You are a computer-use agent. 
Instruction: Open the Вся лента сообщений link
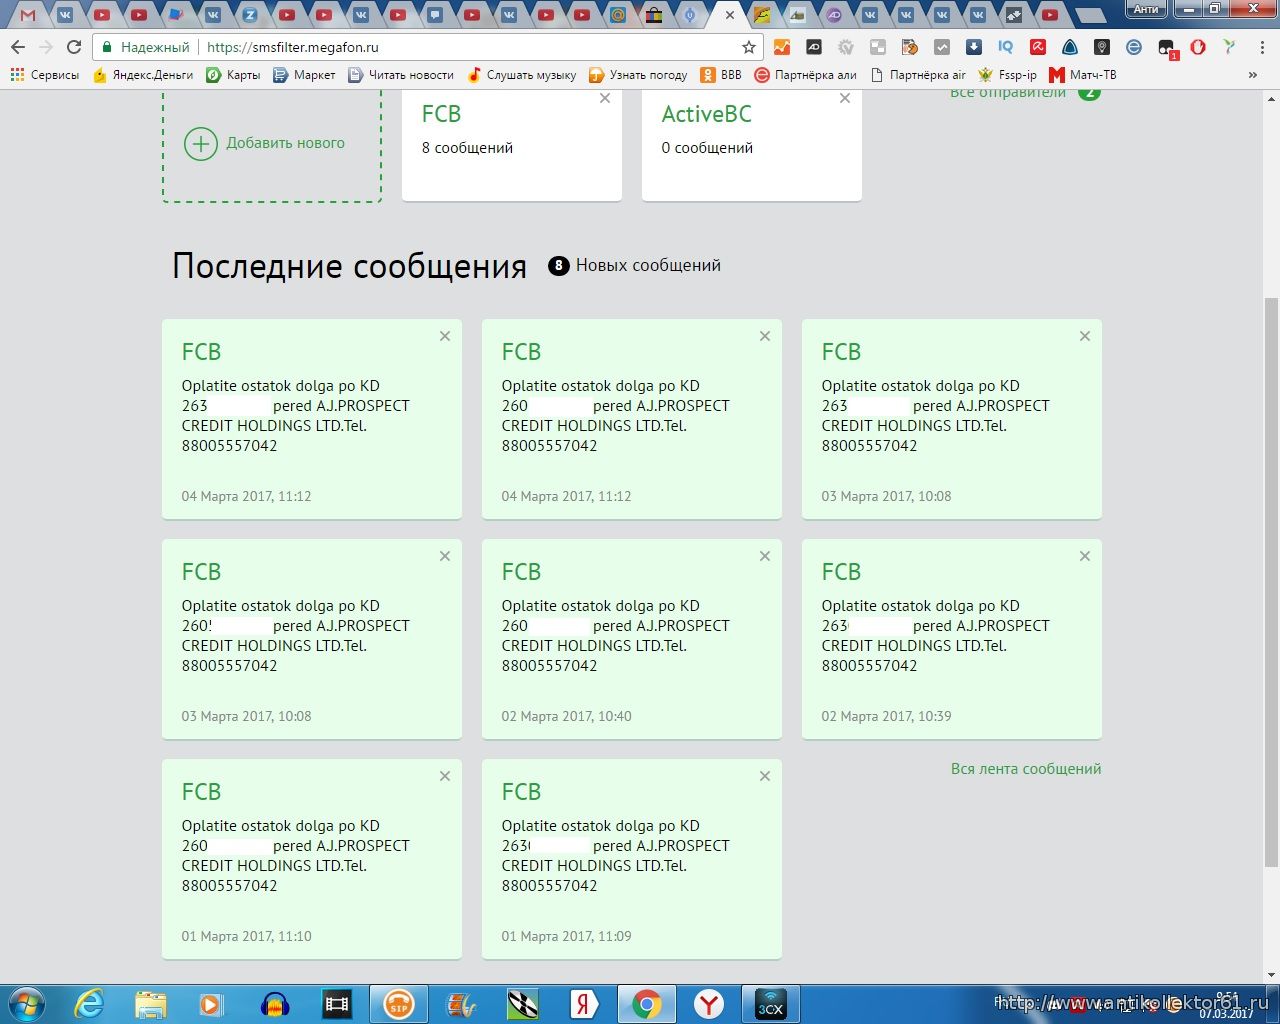click(x=1026, y=769)
